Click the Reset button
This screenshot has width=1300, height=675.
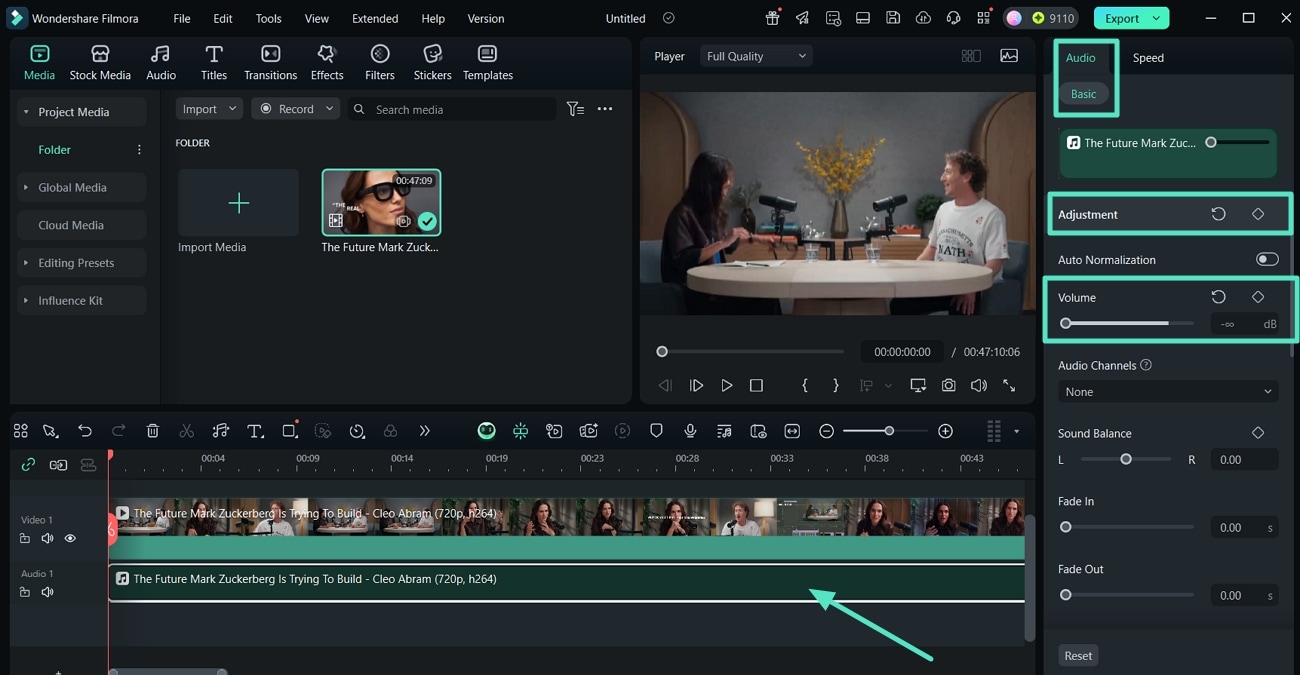[1078, 655]
